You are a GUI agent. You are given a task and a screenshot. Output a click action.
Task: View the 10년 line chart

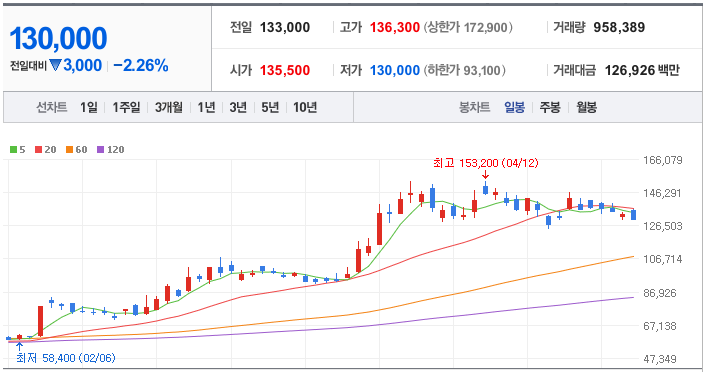click(x=305, y=108)
